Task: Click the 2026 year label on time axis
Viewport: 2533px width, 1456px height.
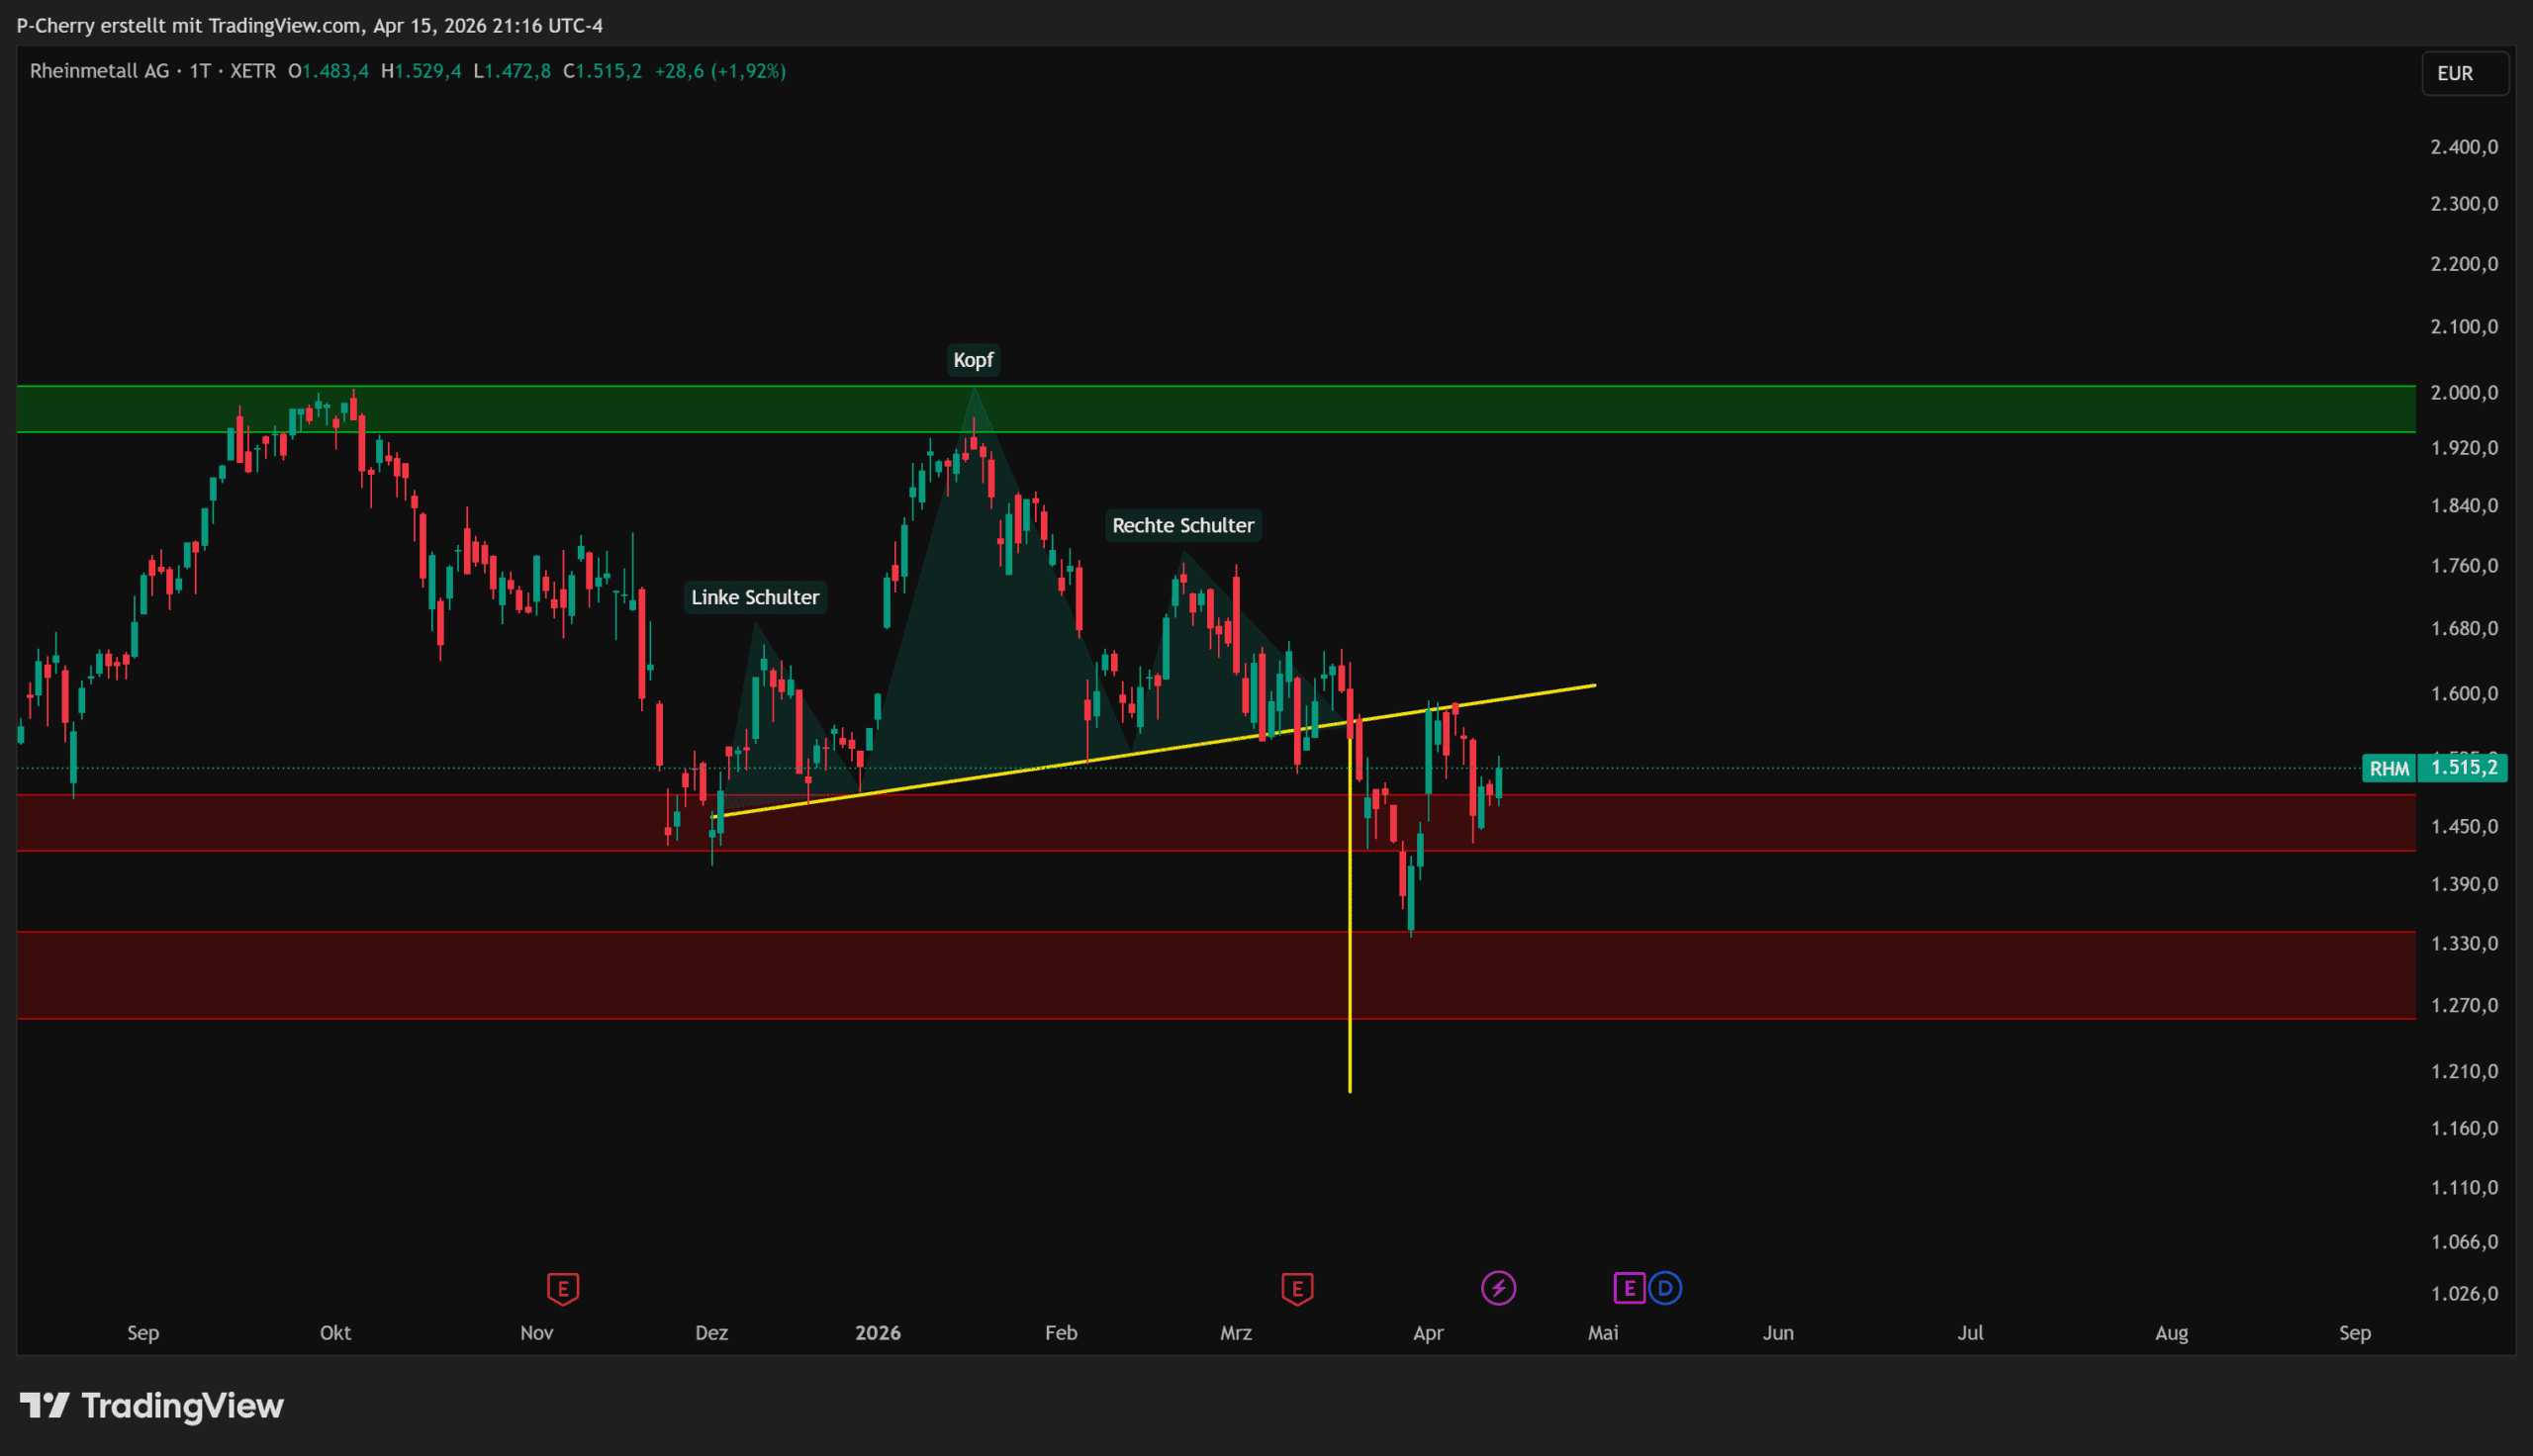Action: click(878, 1333)
